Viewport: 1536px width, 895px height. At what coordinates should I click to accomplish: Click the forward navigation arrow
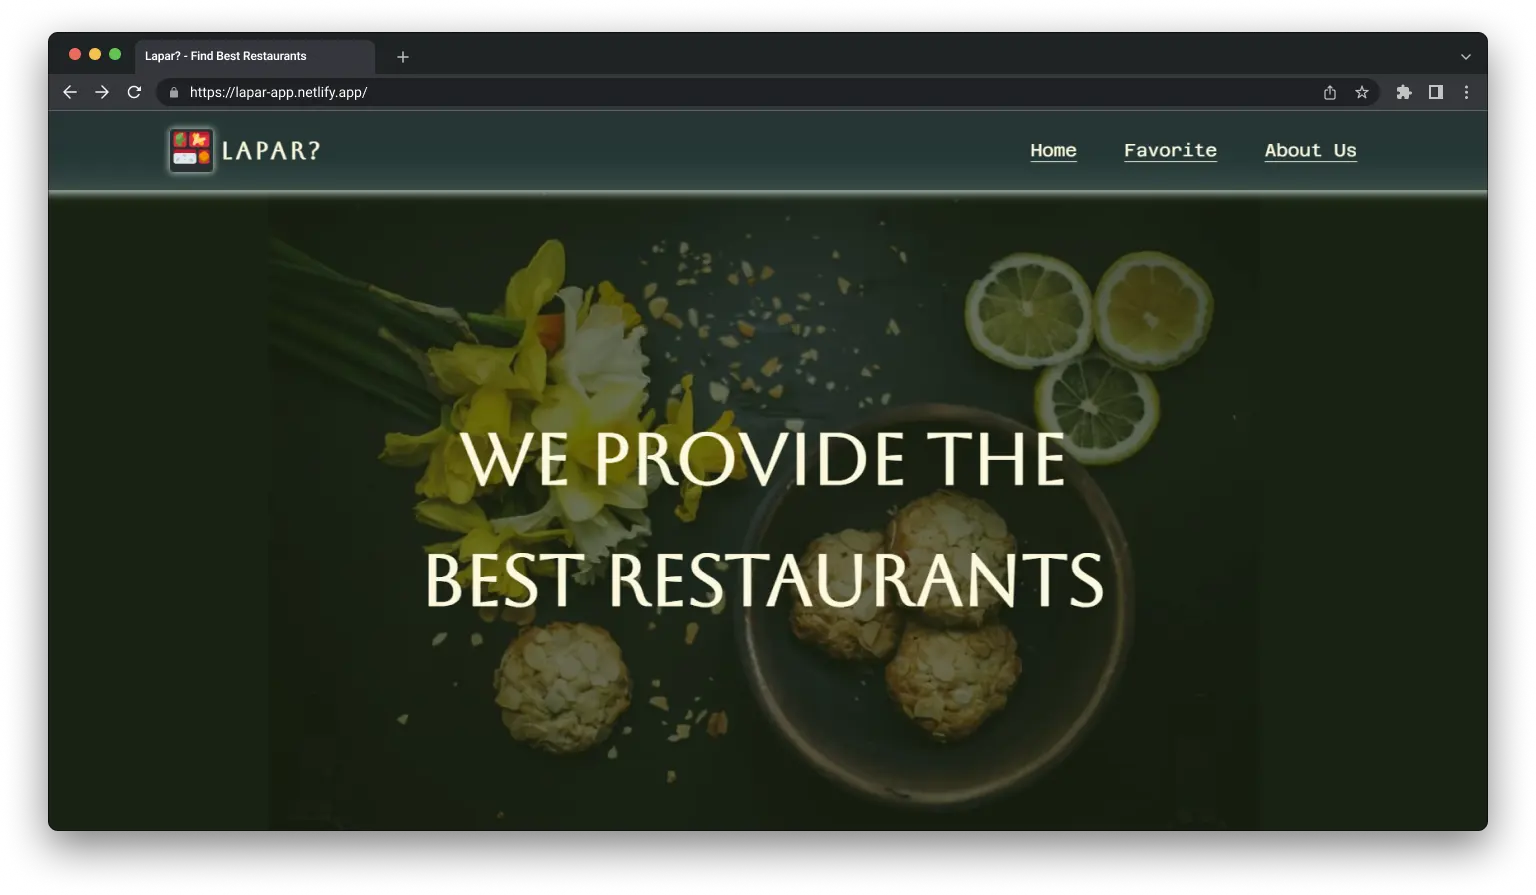pyautogui.click(x=101, y=92)
